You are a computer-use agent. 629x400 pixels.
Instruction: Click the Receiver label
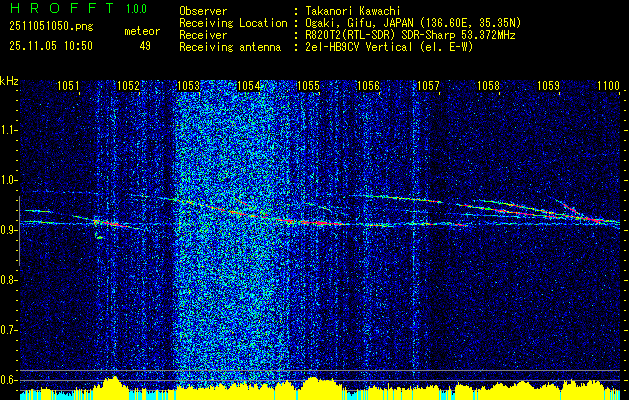[203, 35]
